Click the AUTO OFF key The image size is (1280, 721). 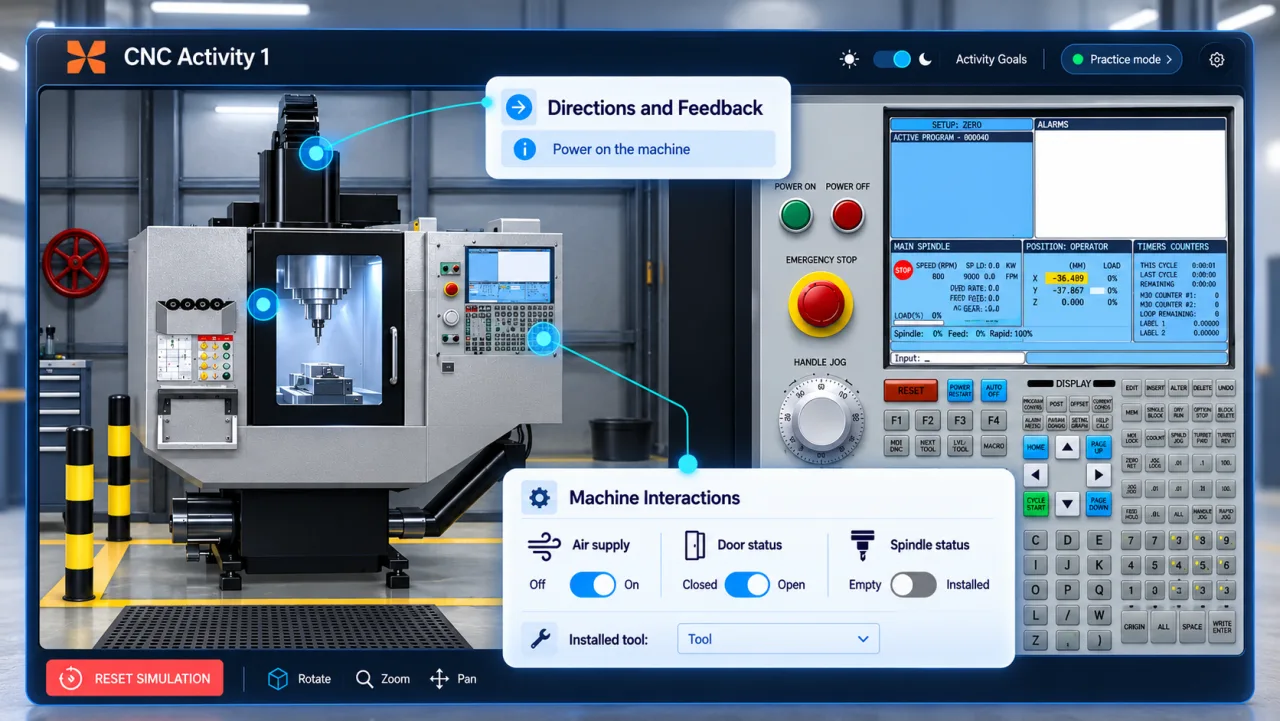click(x=993, y=391)
